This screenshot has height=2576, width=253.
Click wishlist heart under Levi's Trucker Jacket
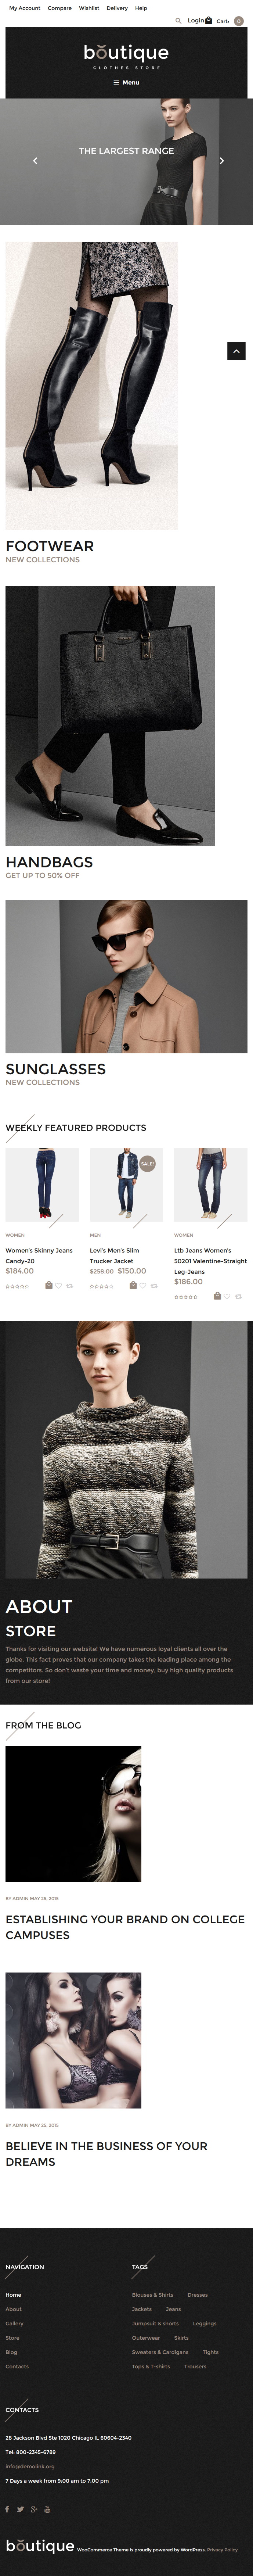143,1285
